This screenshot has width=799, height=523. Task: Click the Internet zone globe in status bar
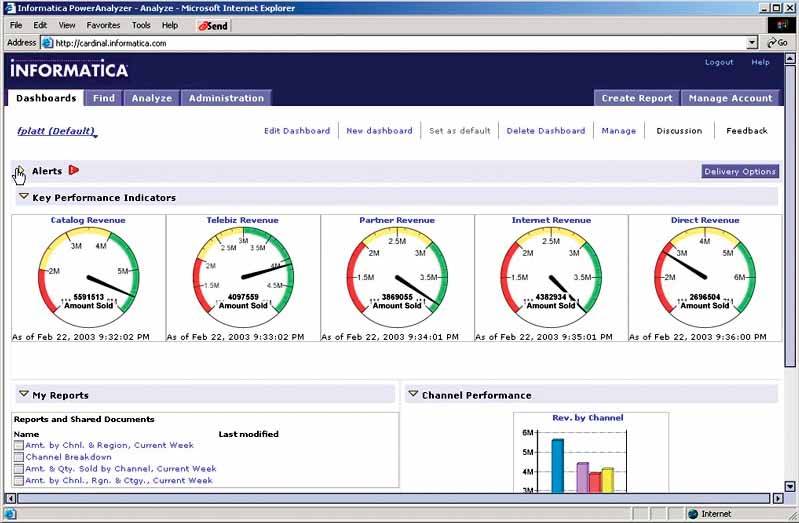point(692,514)
